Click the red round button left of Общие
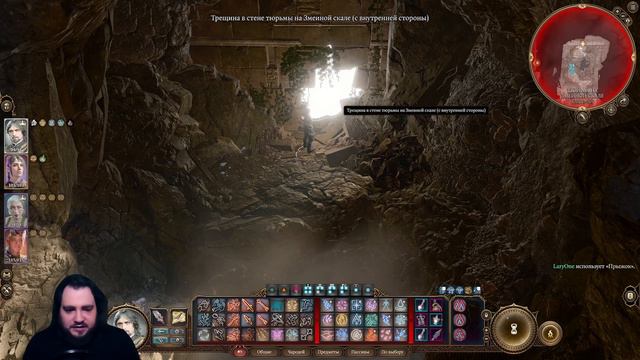 click(x=240, y=352)
